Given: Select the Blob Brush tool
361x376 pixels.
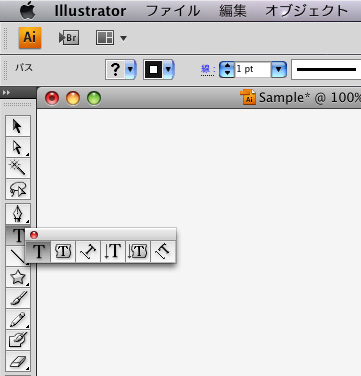Looking at the screenshot, I should [x=18, y=340].
